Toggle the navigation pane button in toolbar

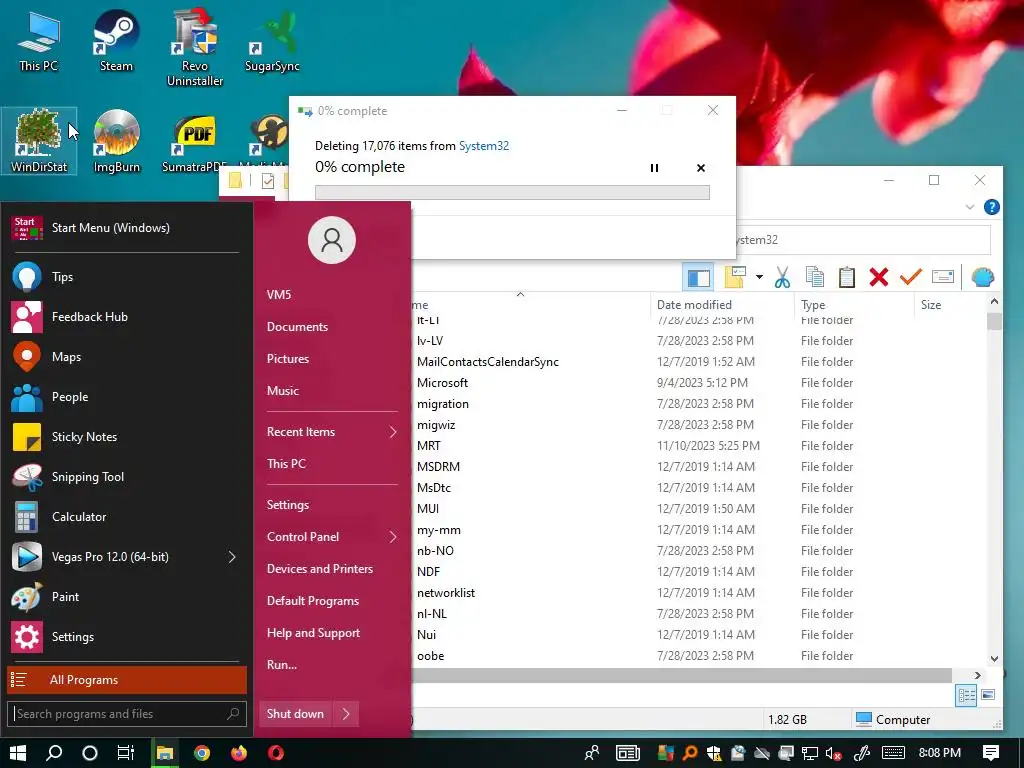[x=698, y=278]
